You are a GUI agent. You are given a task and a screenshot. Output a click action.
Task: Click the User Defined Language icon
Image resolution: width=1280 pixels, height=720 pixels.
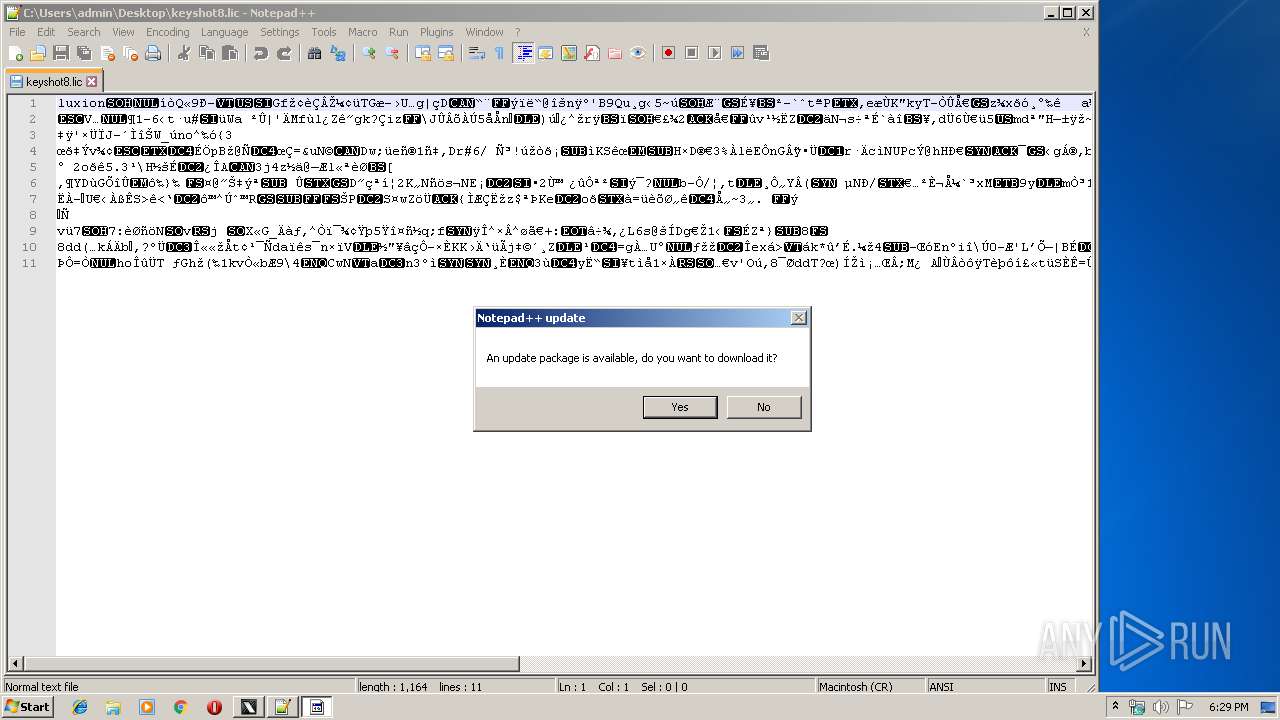tap(546, 53)
